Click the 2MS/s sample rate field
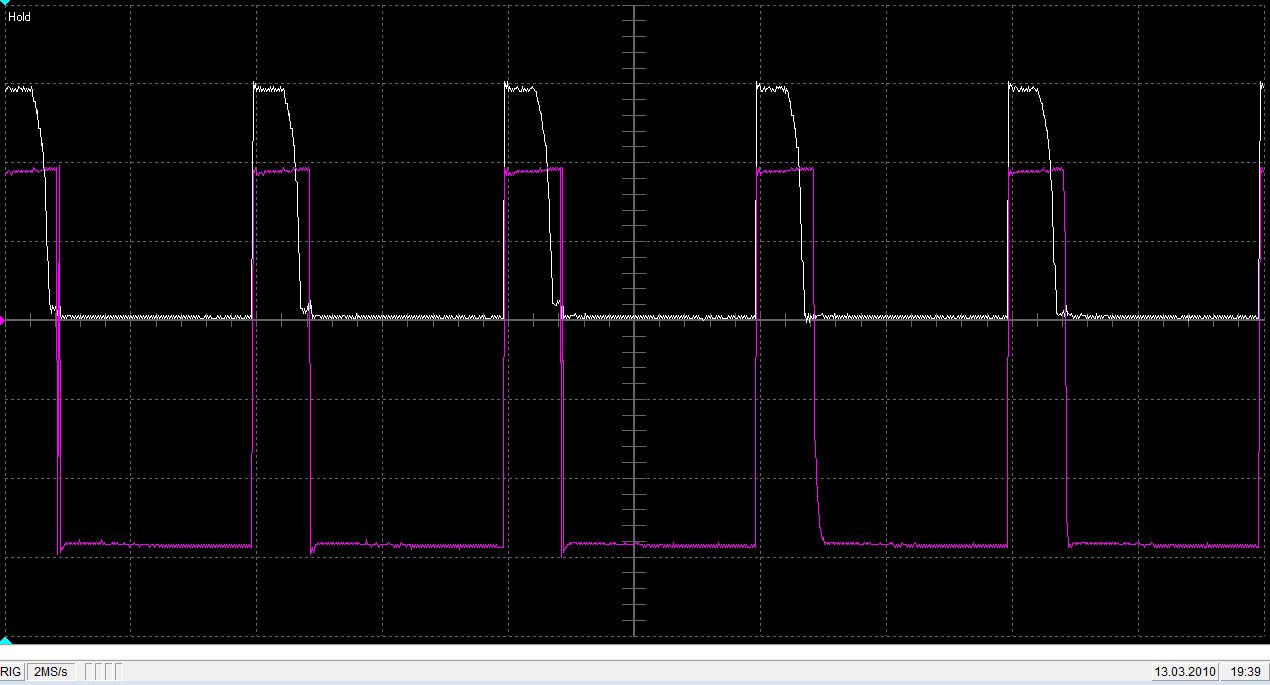The image size is (1270, 685). (x=51, y=671)
